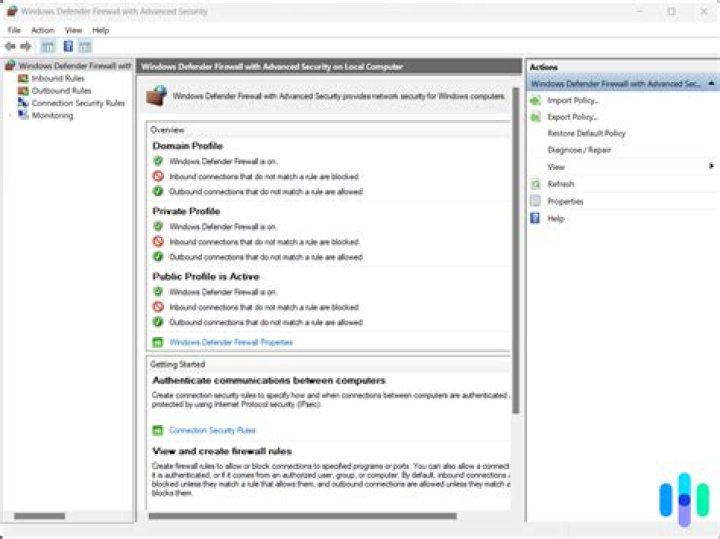
Task: Select Connection Security Rules in the tree
Action: [78, 103]
